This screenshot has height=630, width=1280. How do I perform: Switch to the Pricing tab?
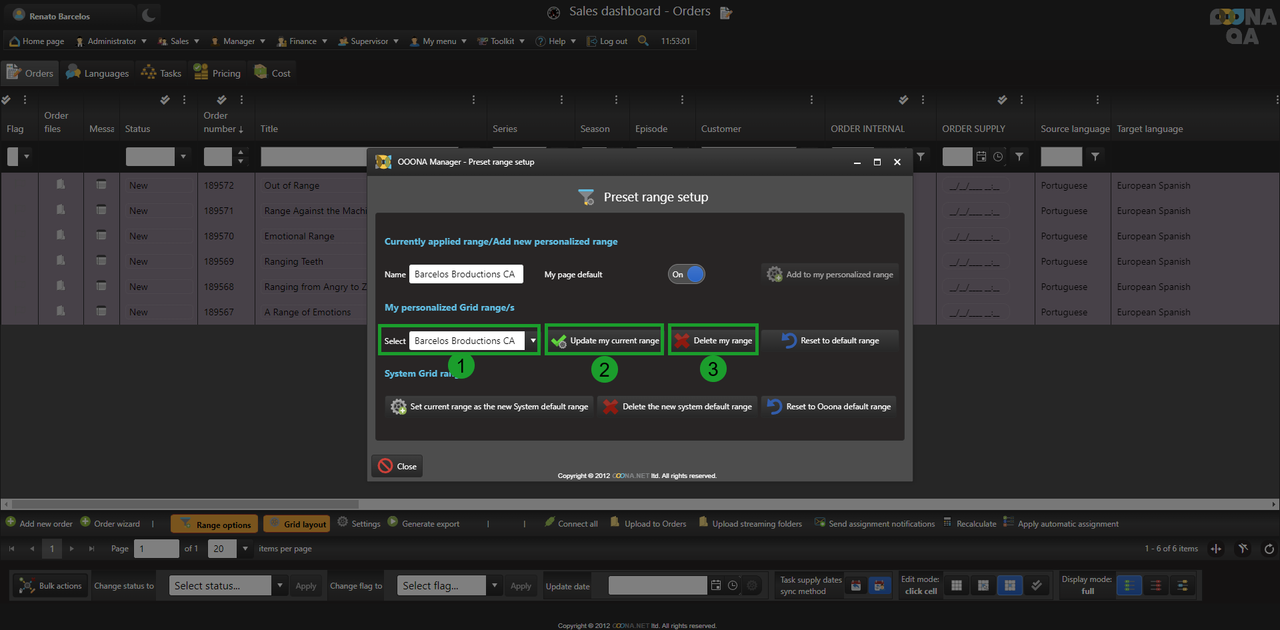coord(217,73)
